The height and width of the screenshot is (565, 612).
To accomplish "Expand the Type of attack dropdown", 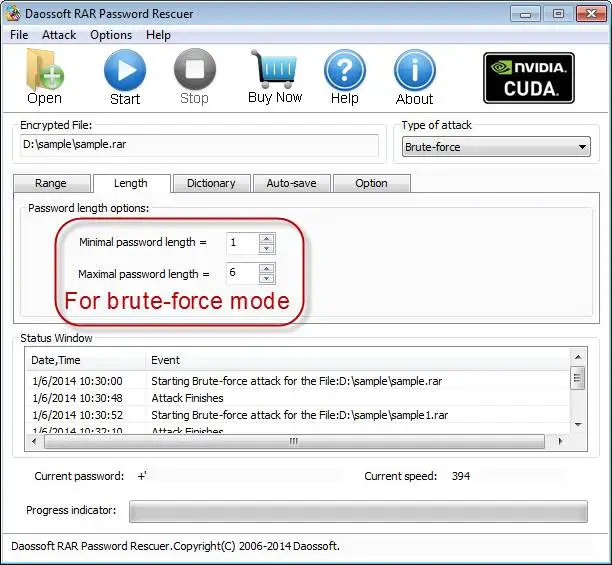I will click(496, 147).
